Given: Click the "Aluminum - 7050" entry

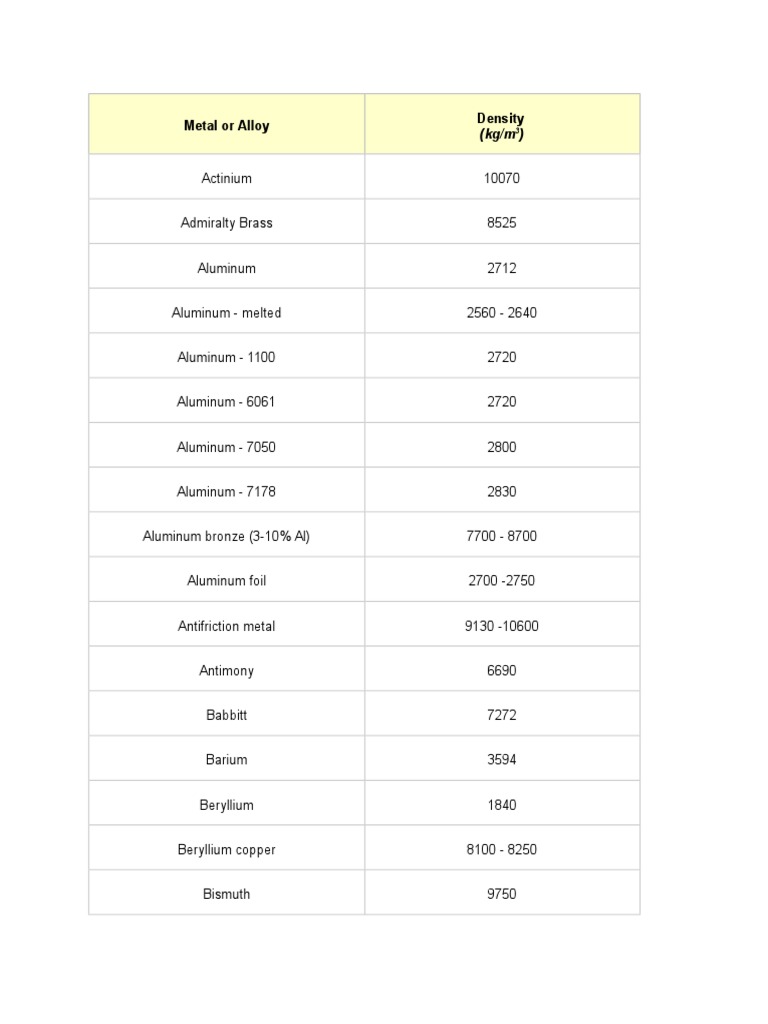Looking at the screenshot, I should (226, 447).
